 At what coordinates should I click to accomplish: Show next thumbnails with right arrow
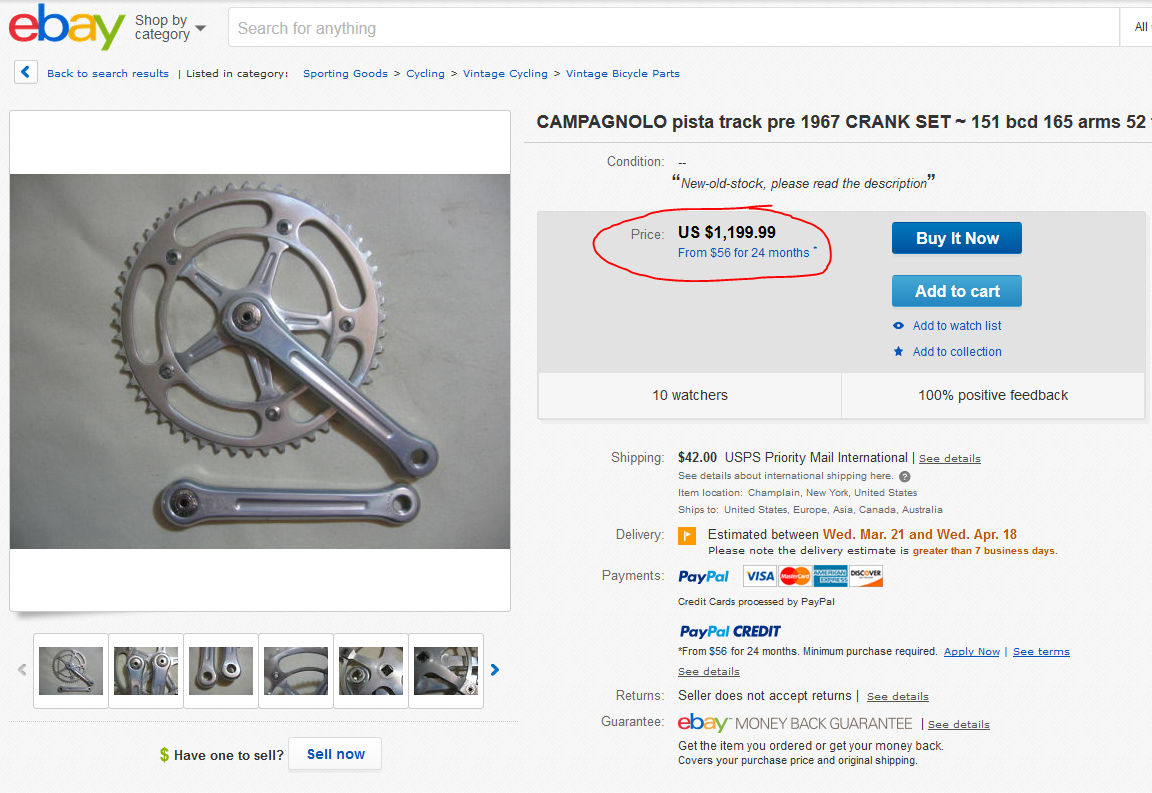(494, 670)
